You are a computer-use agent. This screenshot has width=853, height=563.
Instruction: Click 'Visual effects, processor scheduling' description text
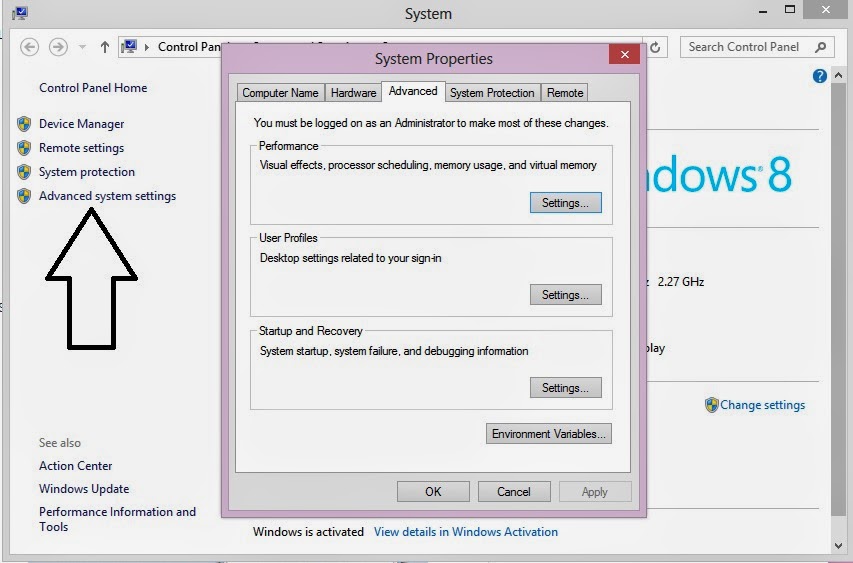[428, 165]
